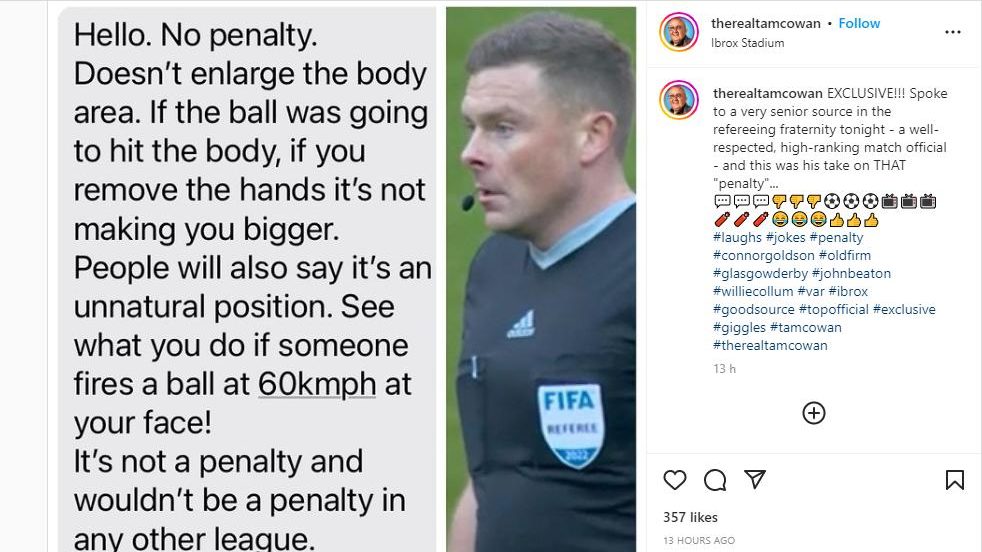This screenshot has width=982, height=552.
Task: Load more comments plus circle icon
Action: (x=814, y=413)
